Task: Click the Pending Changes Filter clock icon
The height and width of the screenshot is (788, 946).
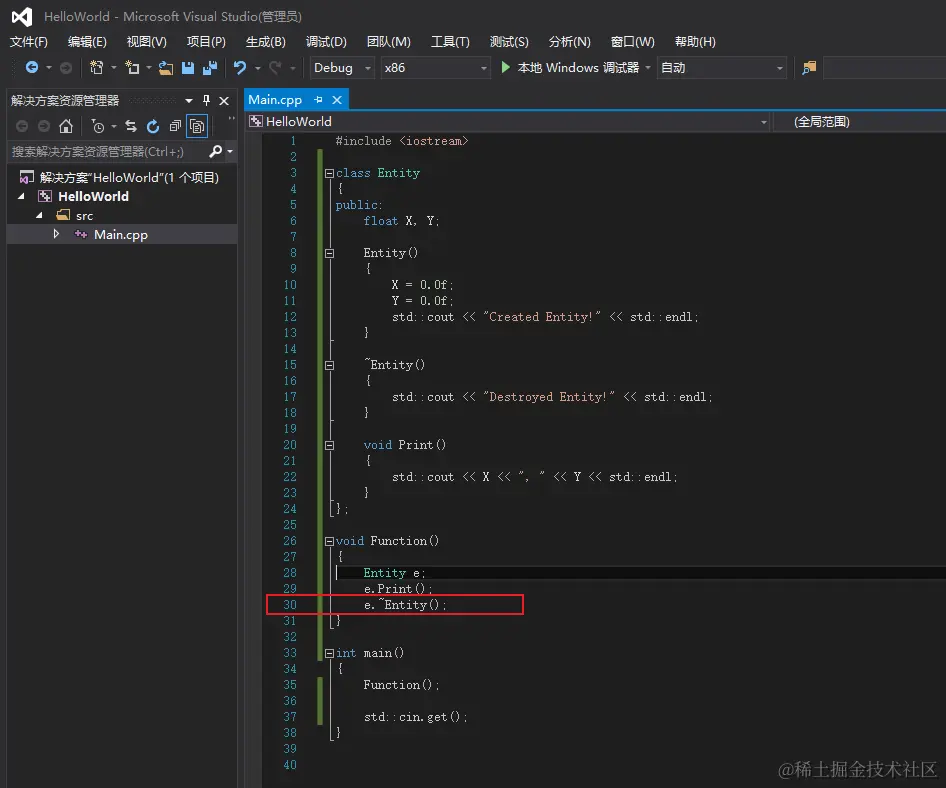Action: (98, 126)
